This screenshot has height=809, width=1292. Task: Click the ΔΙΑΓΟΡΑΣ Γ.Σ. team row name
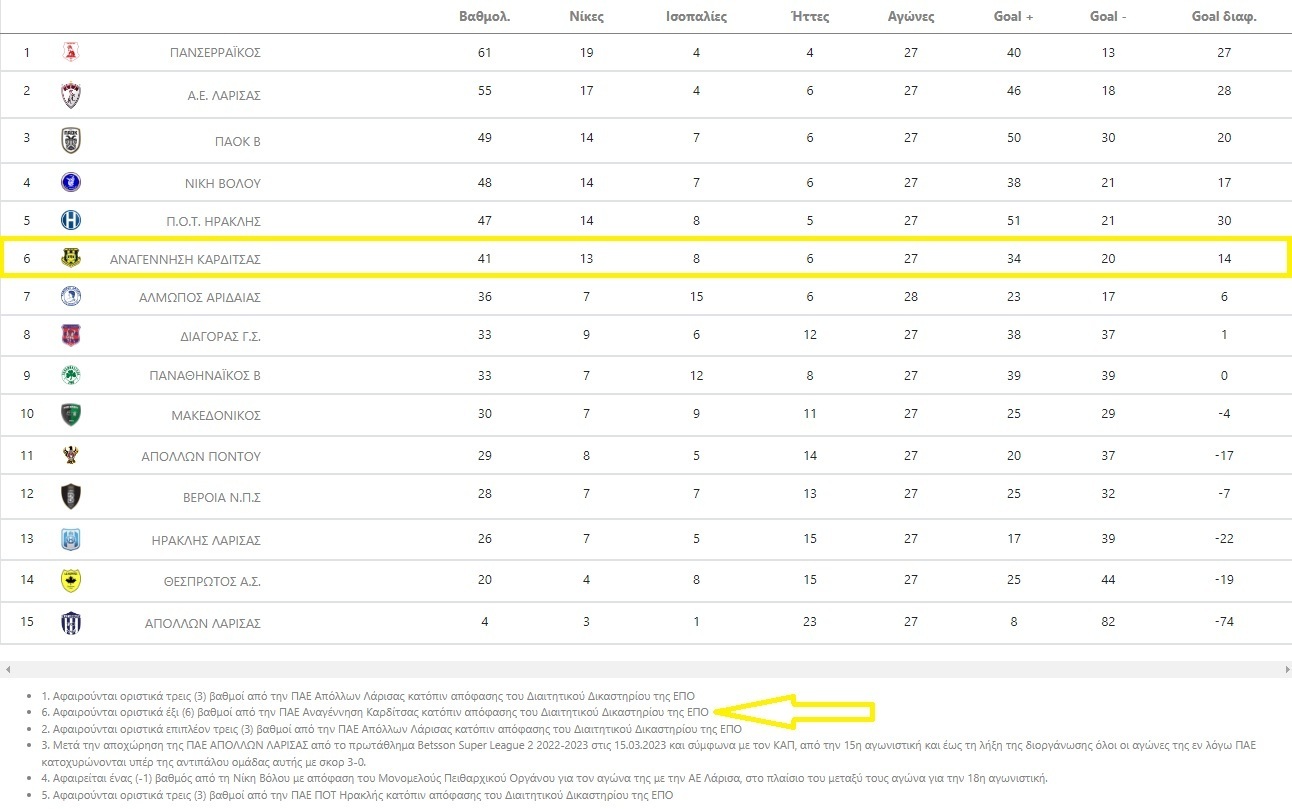coord(213,336)
